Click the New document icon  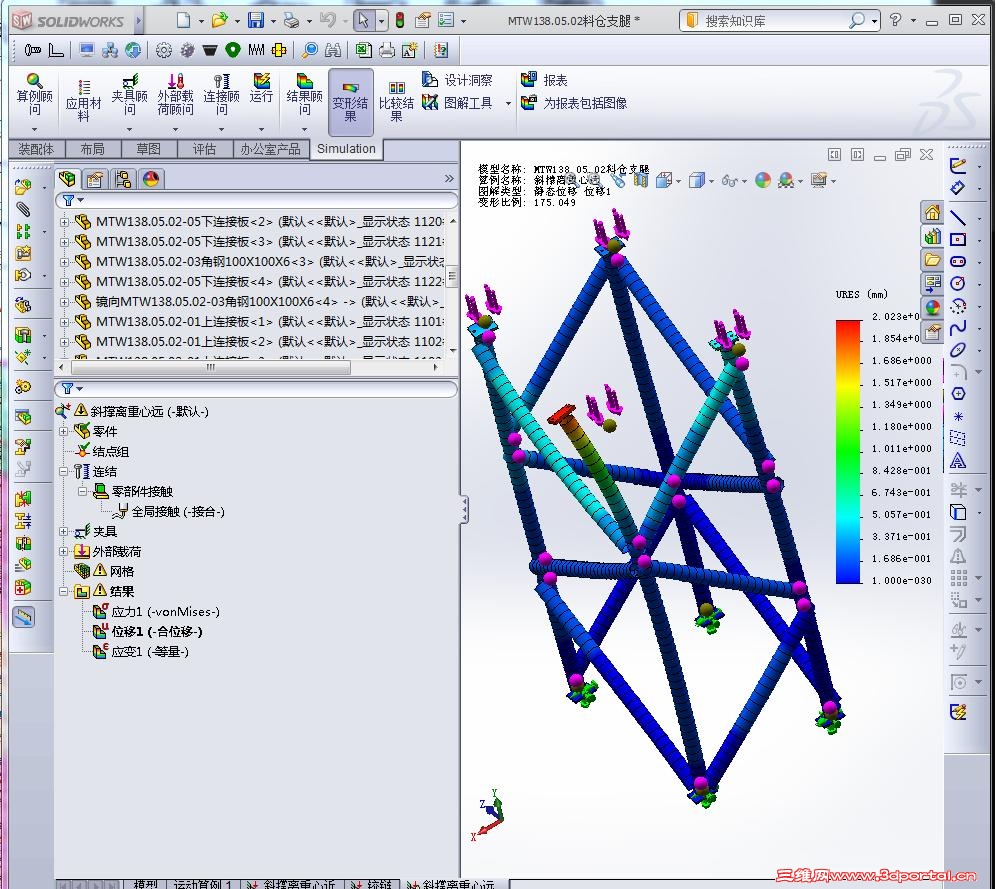[x=184, y=20]
